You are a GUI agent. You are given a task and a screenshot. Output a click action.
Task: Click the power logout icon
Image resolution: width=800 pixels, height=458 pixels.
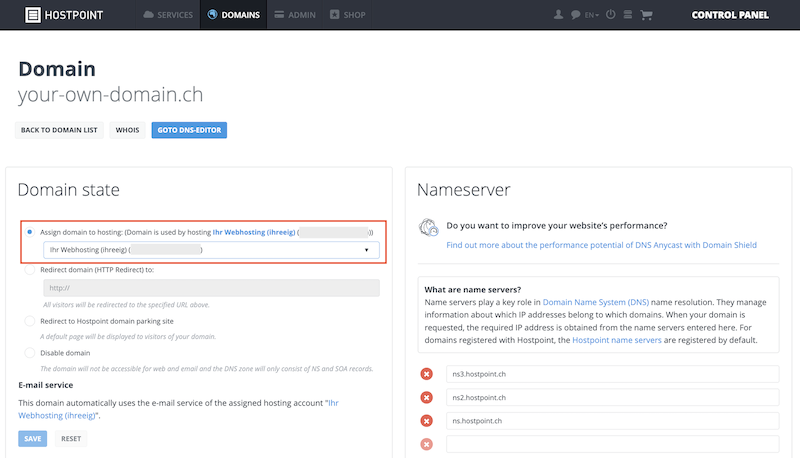610,15
